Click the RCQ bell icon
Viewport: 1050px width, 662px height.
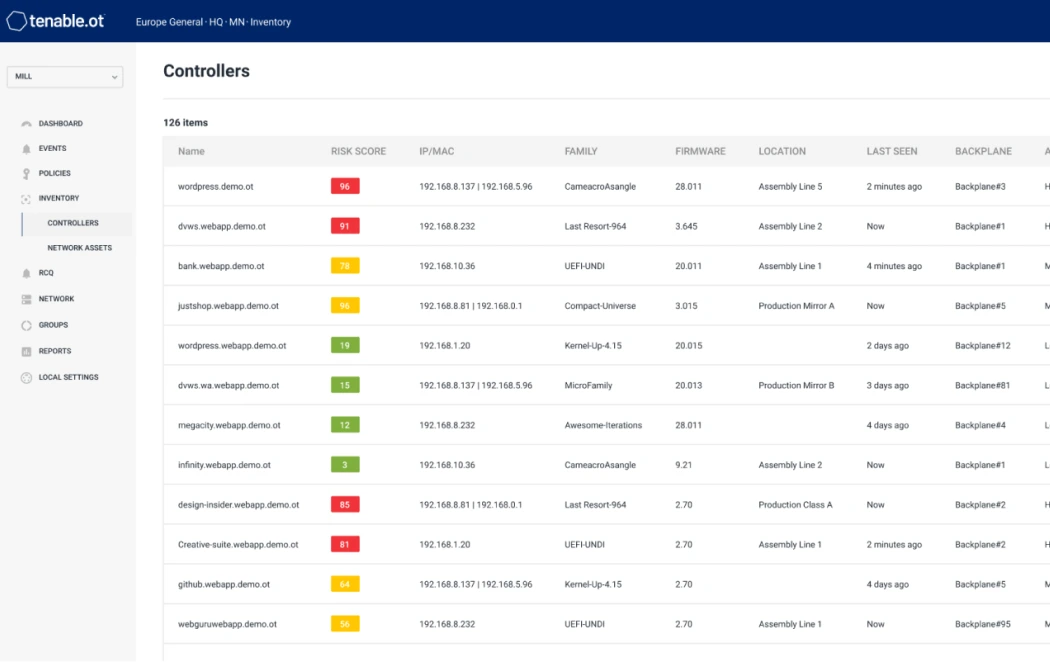click(x=26, y=273)
